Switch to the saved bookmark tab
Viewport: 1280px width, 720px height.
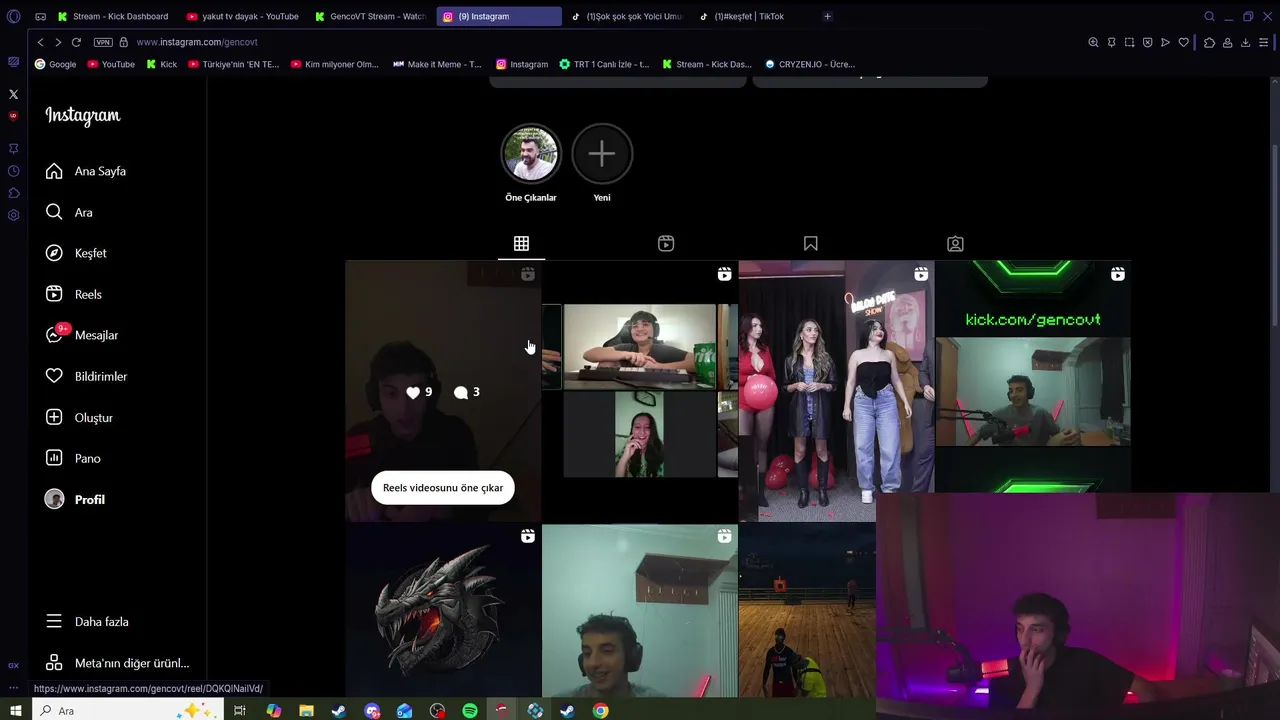pos(811,243)
